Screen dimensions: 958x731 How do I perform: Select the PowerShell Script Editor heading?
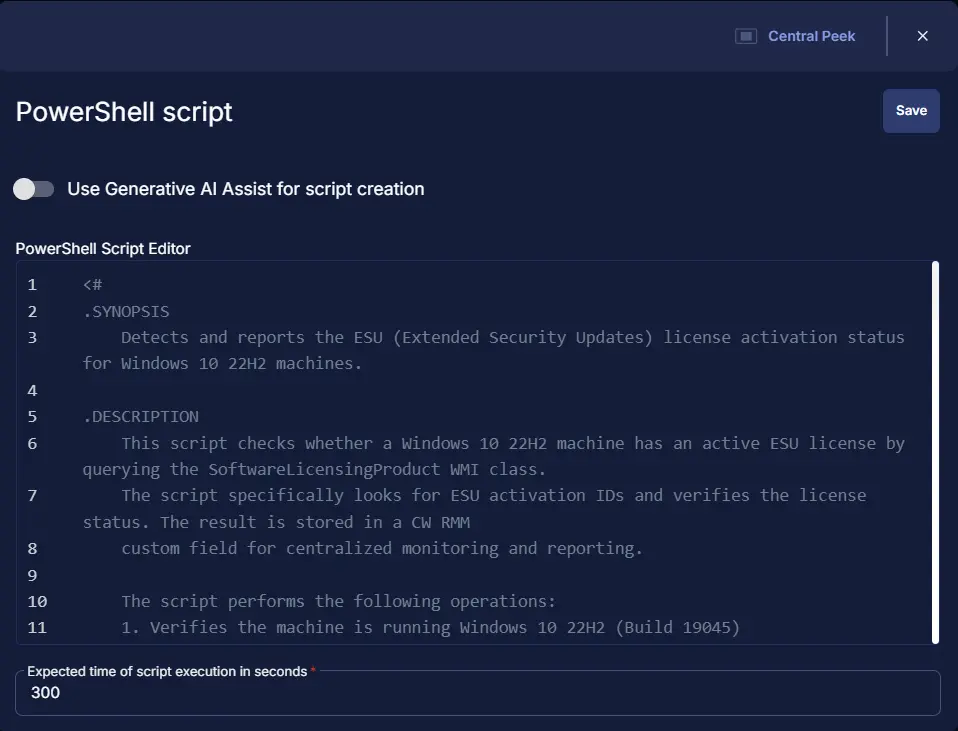(x=103, y=248)
